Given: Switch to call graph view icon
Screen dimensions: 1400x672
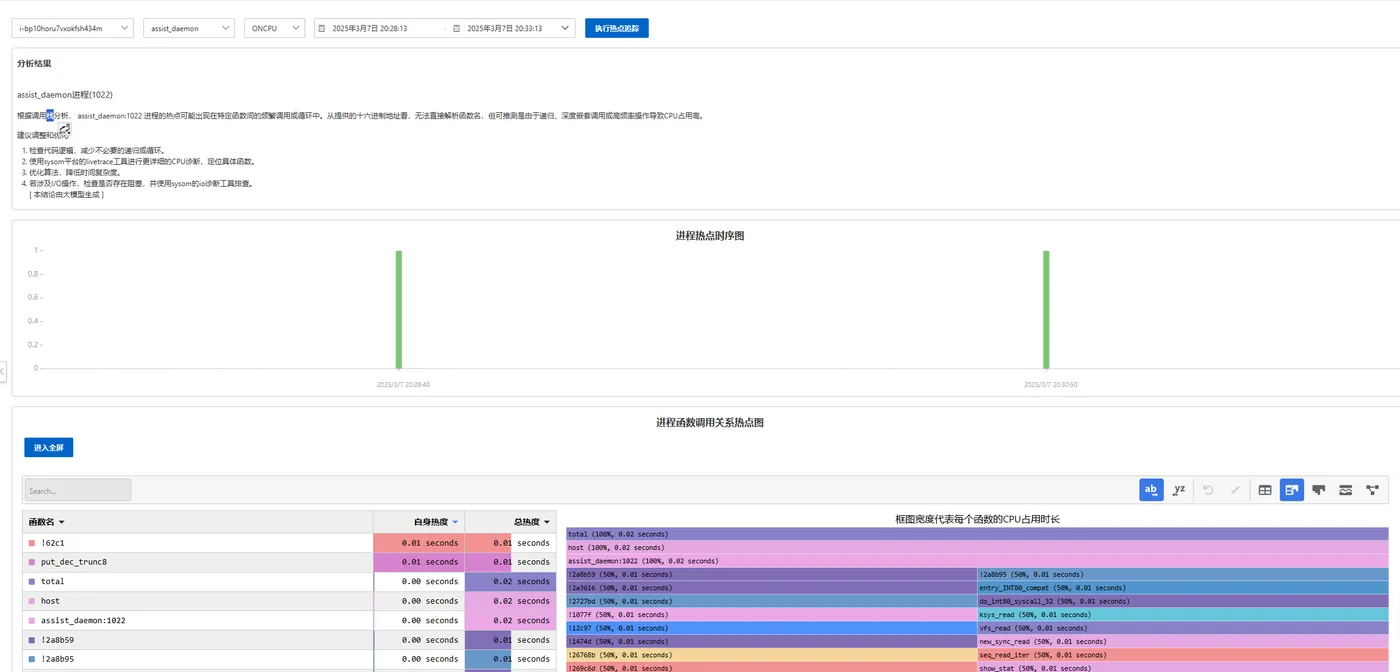Looking at the screenshot, I should click(x=1372, y=490).
